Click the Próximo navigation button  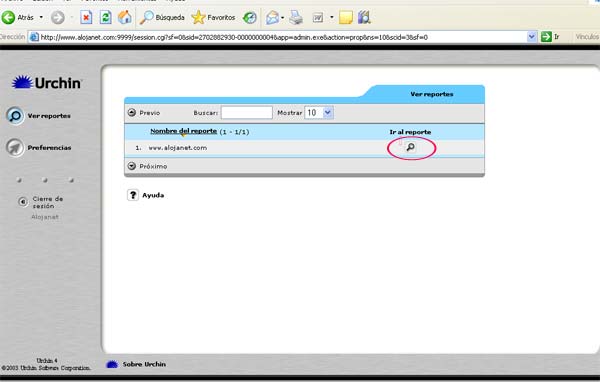(x=147, y=166)
